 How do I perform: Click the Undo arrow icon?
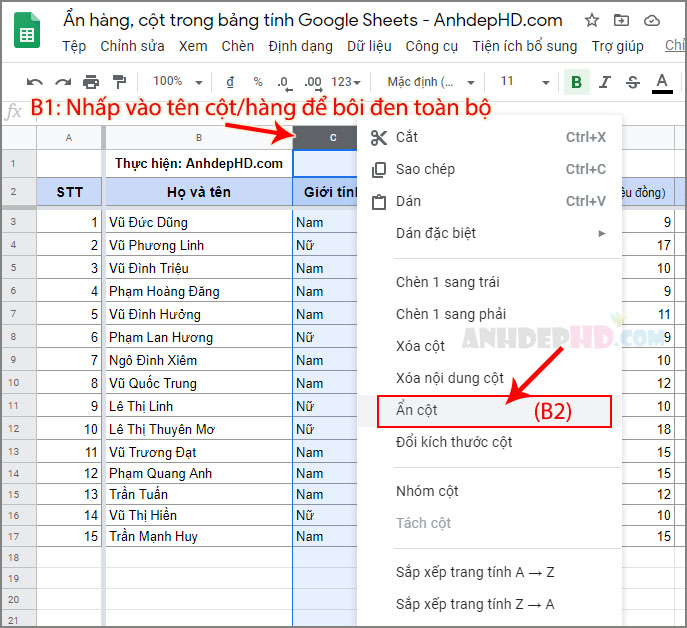35,82
